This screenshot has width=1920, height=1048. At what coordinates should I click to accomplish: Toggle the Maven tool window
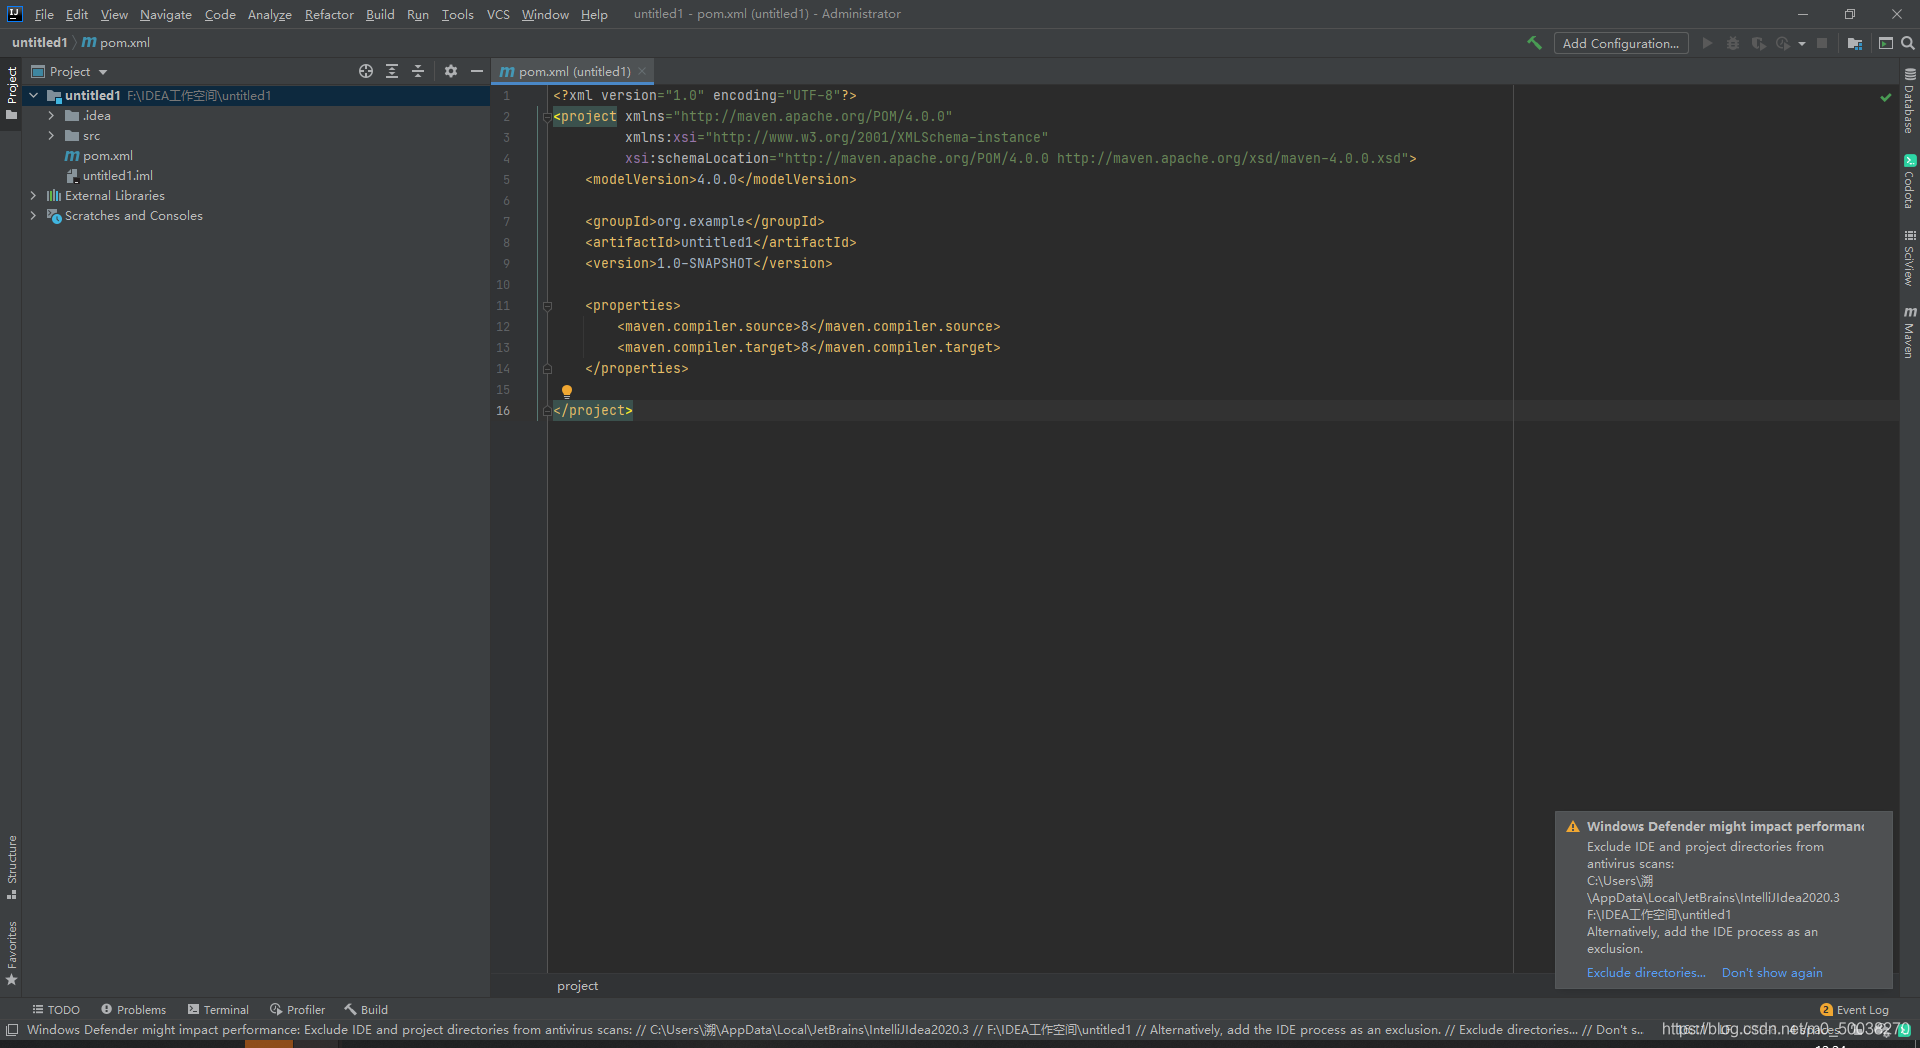tap(1909, 333)
